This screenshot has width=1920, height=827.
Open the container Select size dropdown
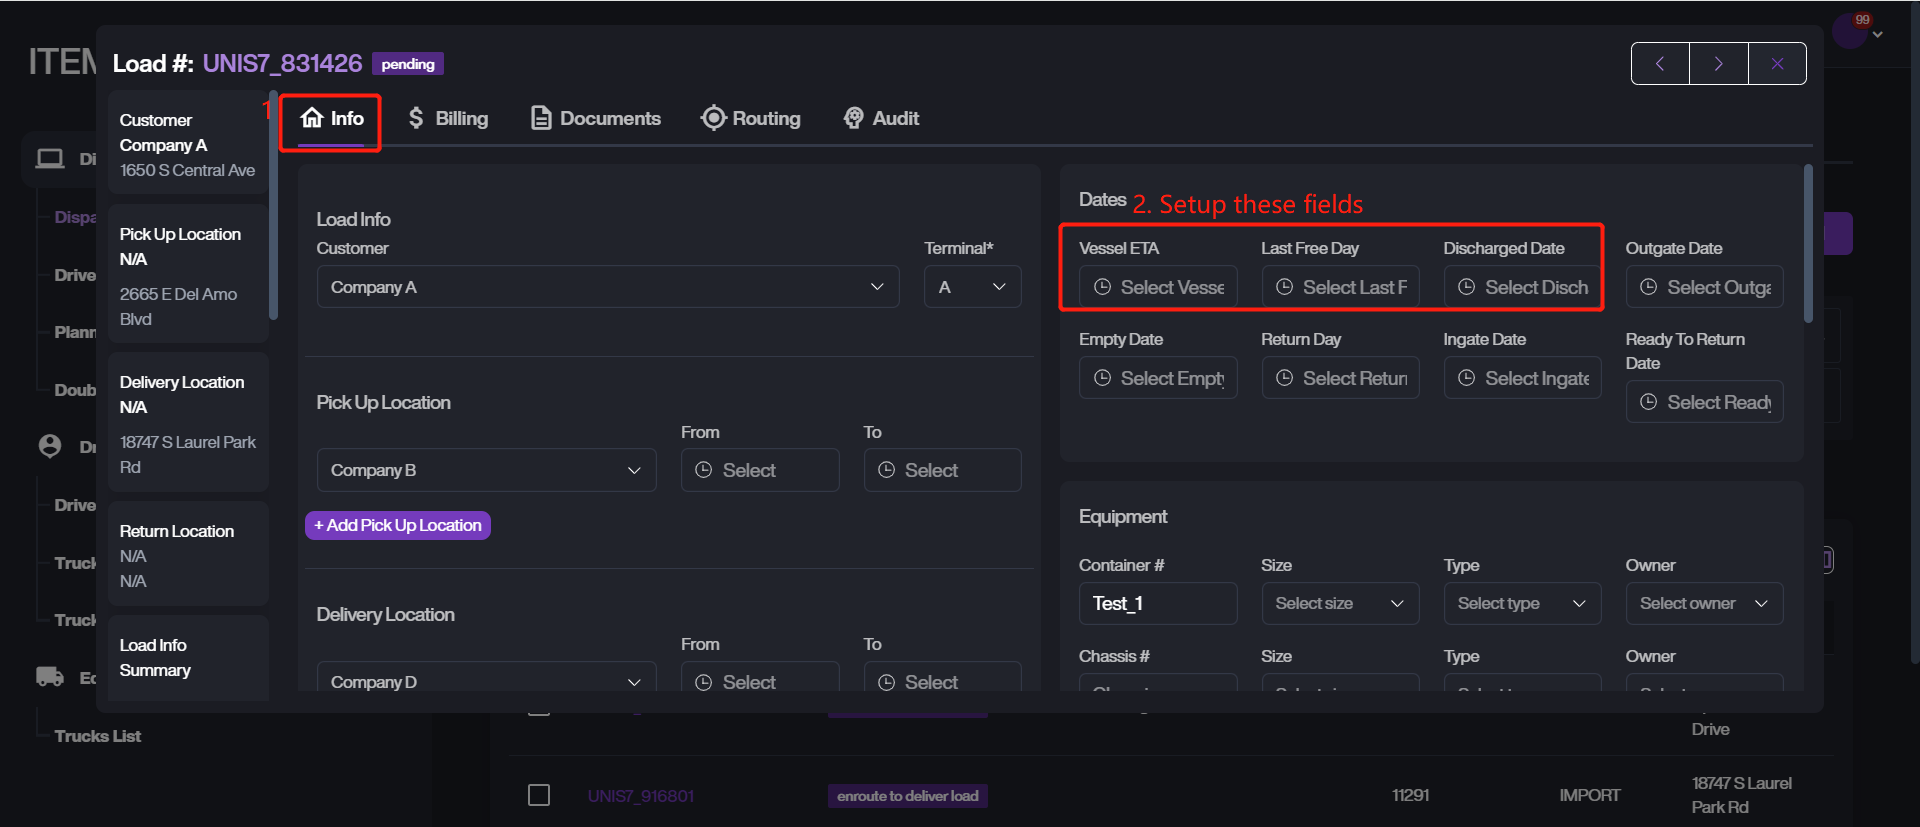tap(1339, 604)
